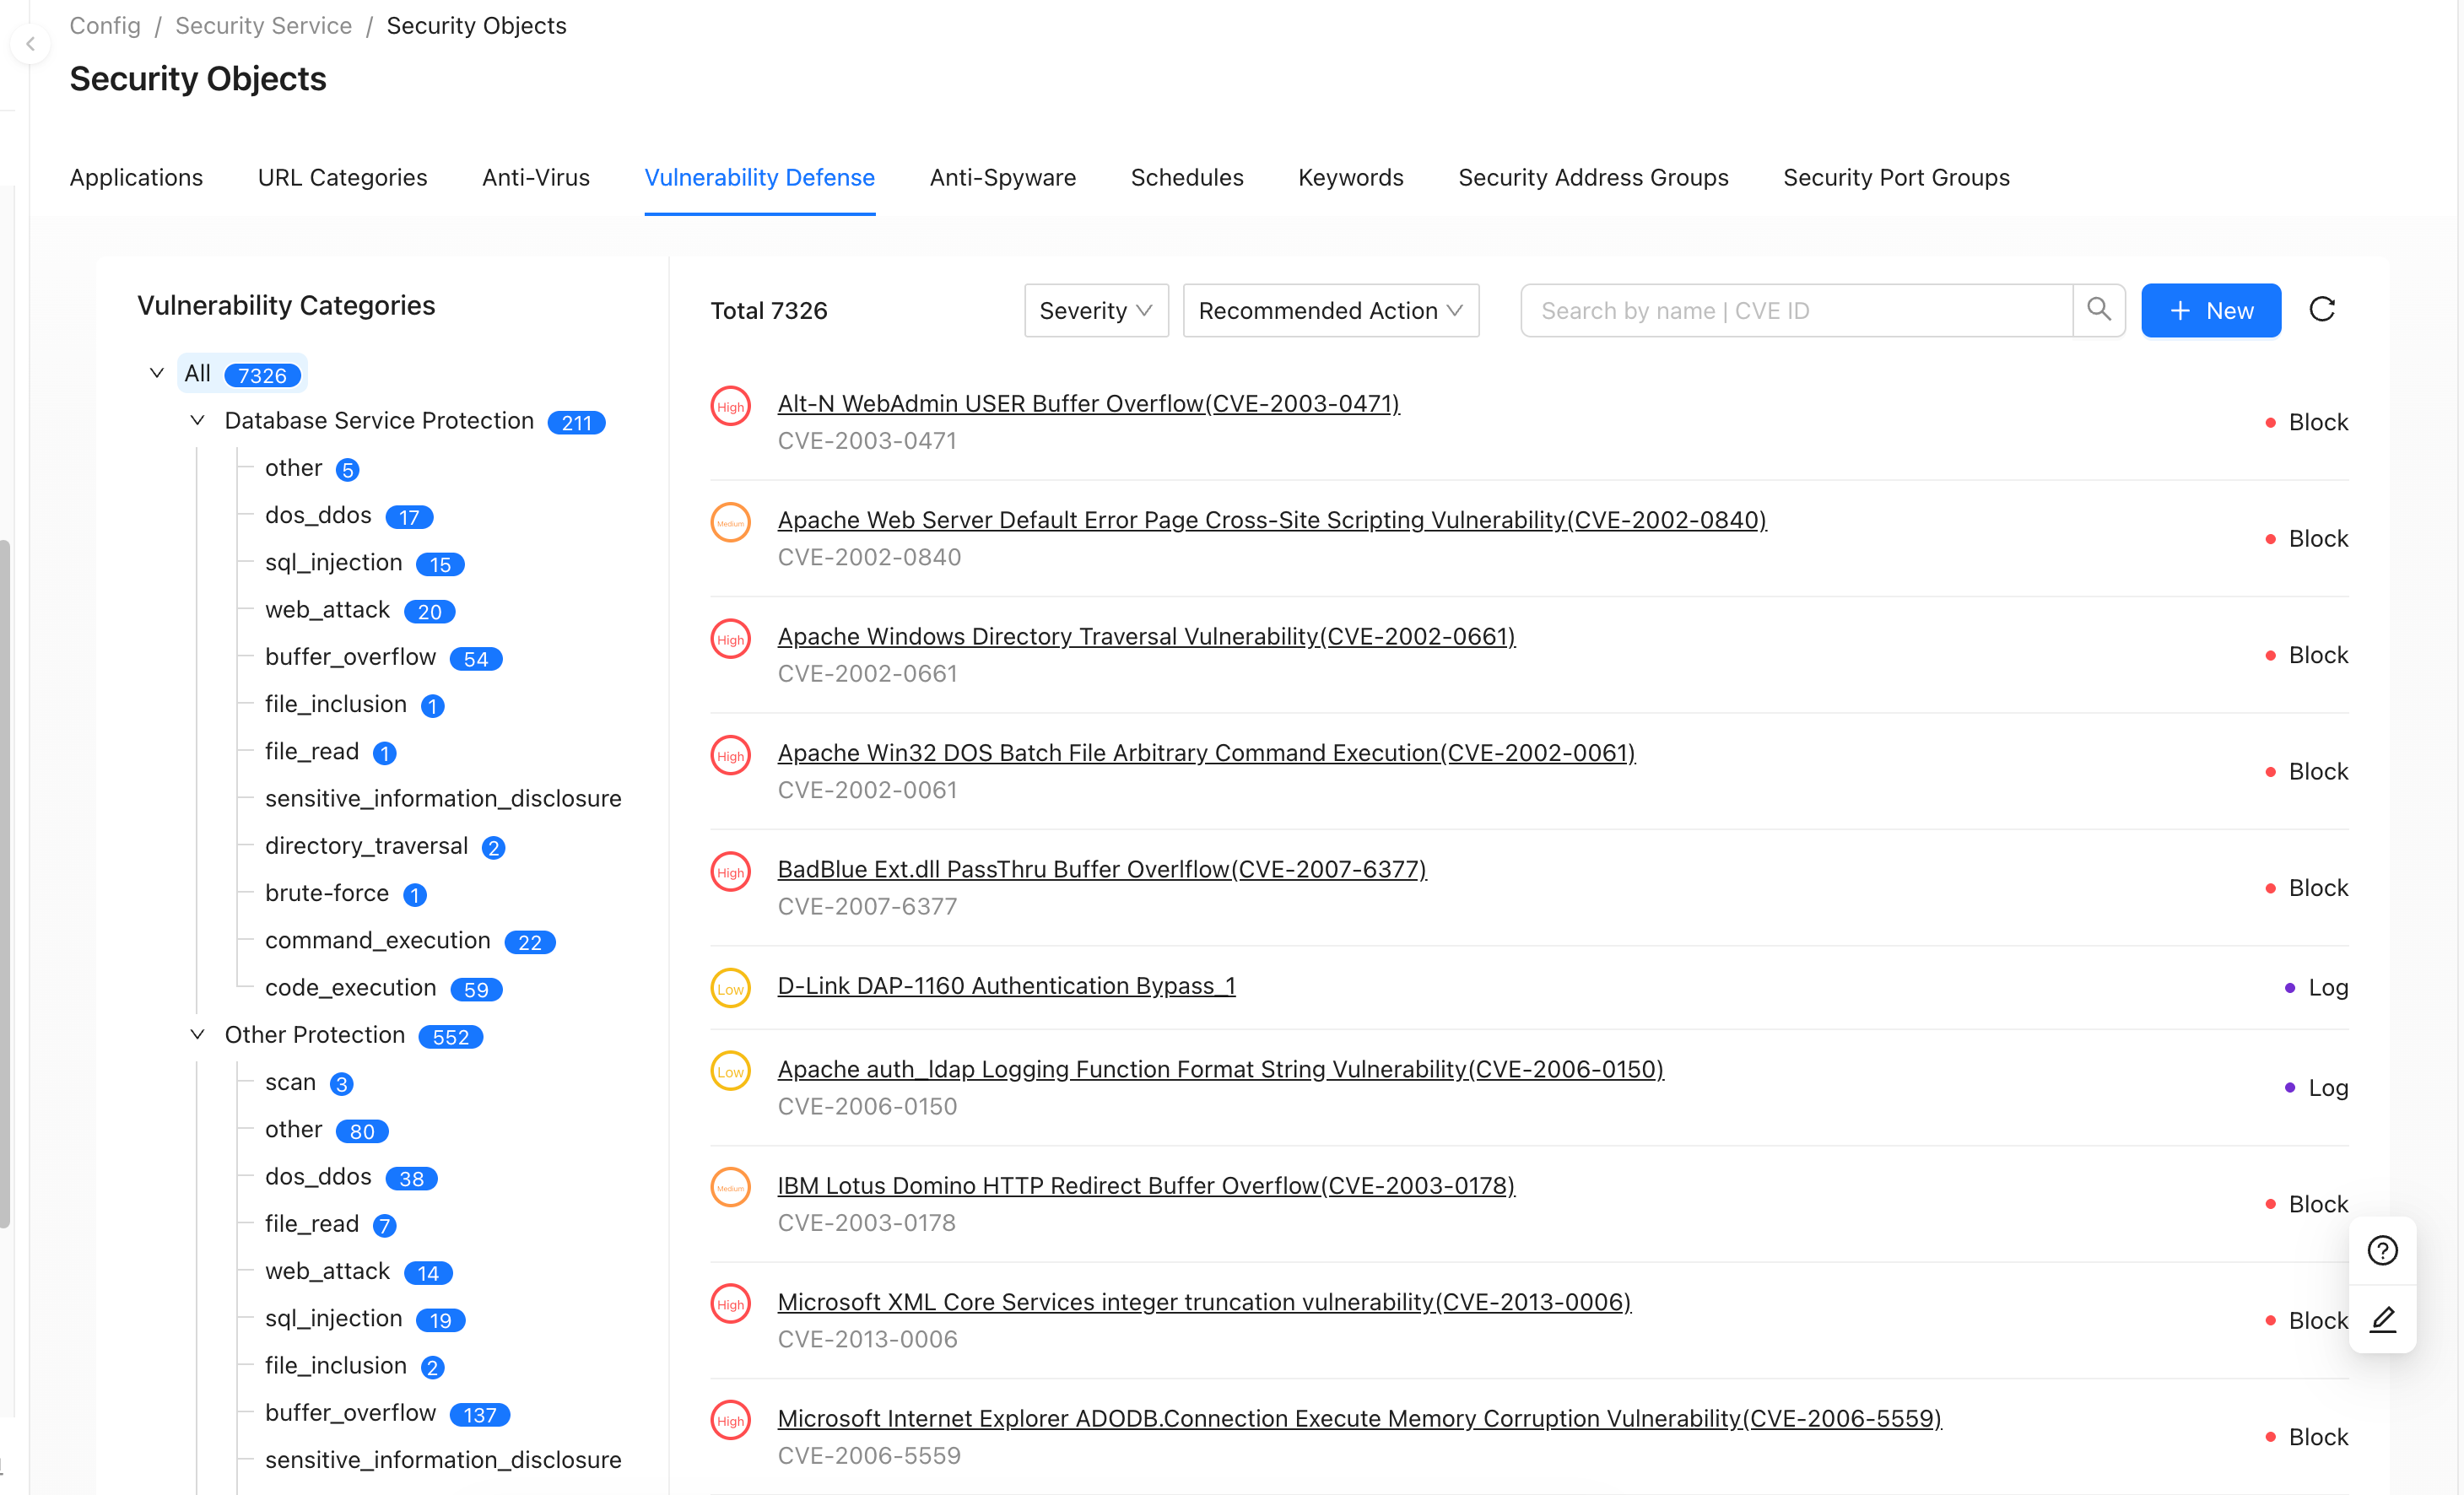Click the Total 7326 count
This screenshot has height=1495, width=2464.
click(768, 310)
